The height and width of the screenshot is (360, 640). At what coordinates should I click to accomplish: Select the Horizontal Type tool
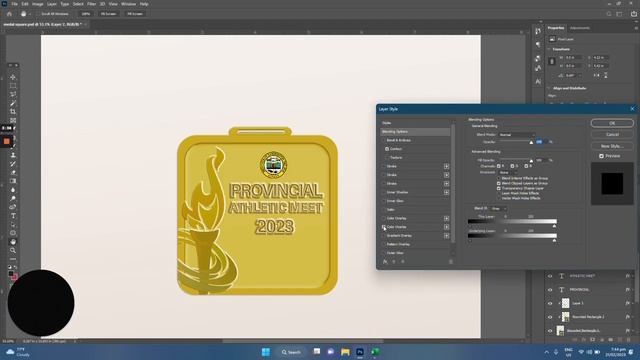pos(13,216)
